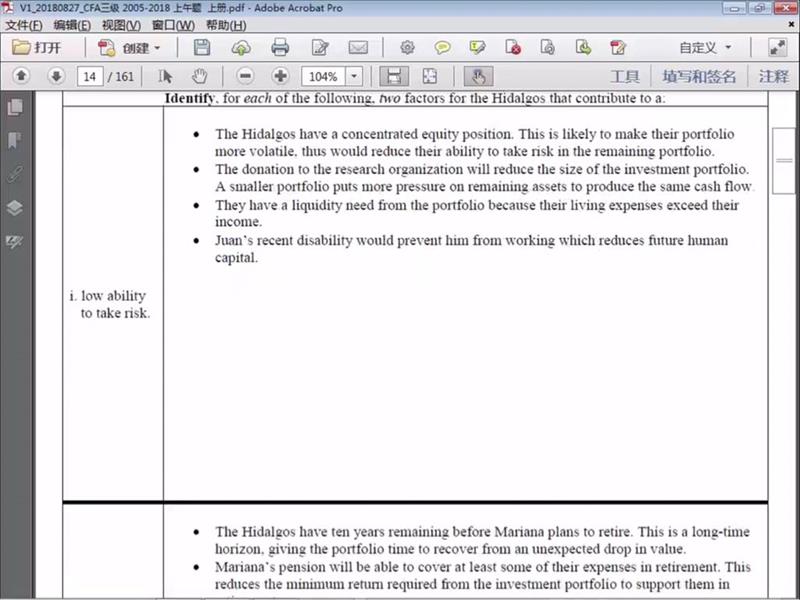The image size is (800, 600).
Task: Add a sticky note comment icon
Action: coord(442,48)
